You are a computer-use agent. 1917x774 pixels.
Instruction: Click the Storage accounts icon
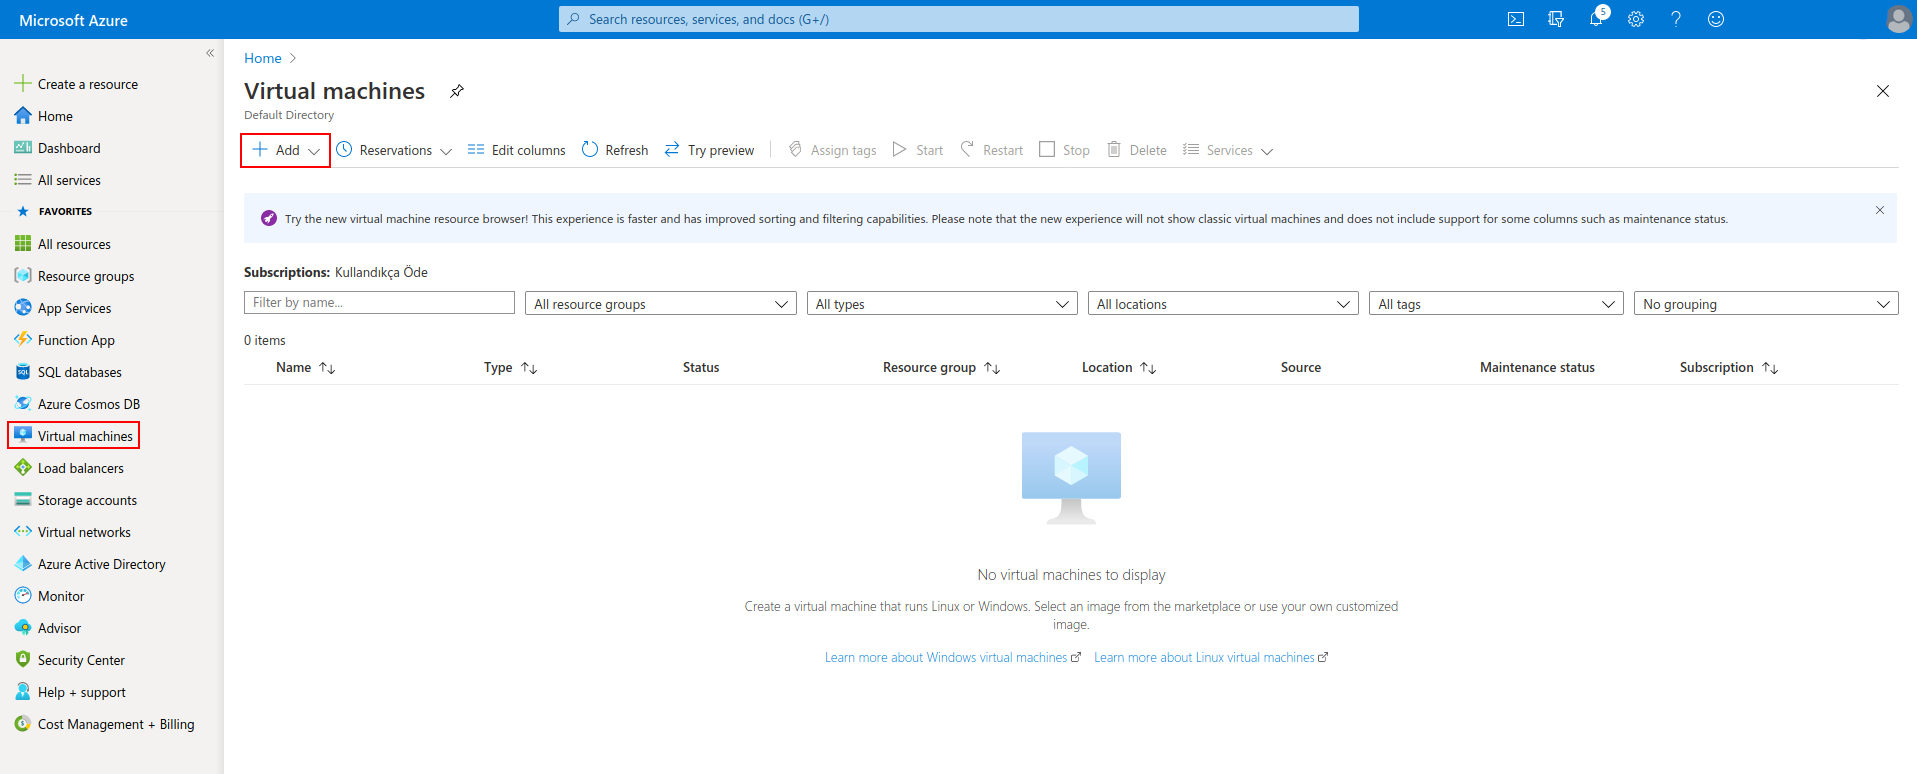(23, 500)
